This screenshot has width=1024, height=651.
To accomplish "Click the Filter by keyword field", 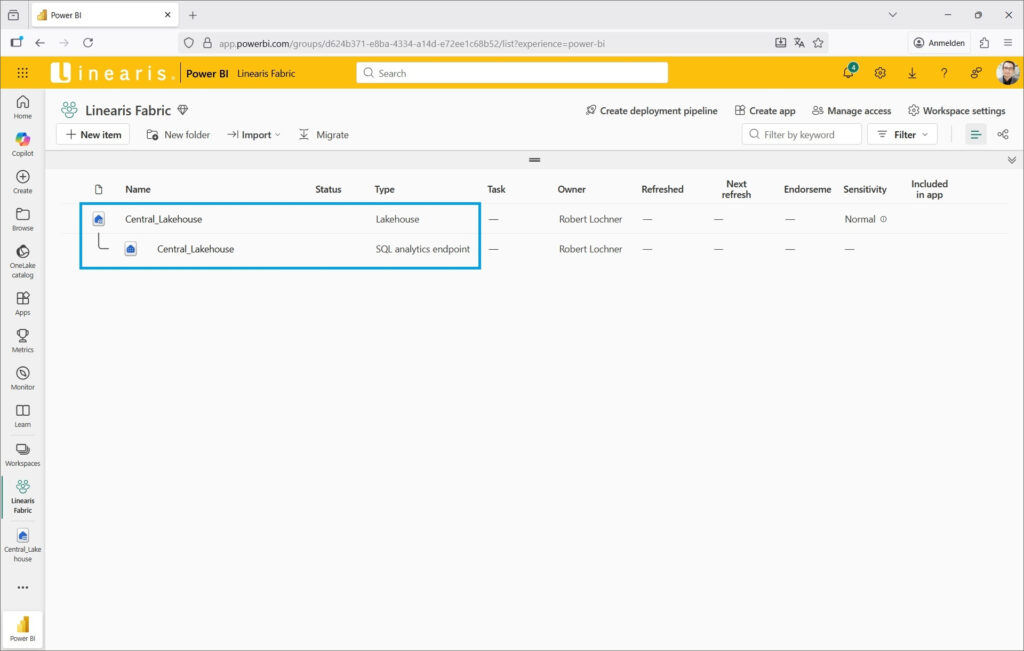I will [x=809, y=135].
